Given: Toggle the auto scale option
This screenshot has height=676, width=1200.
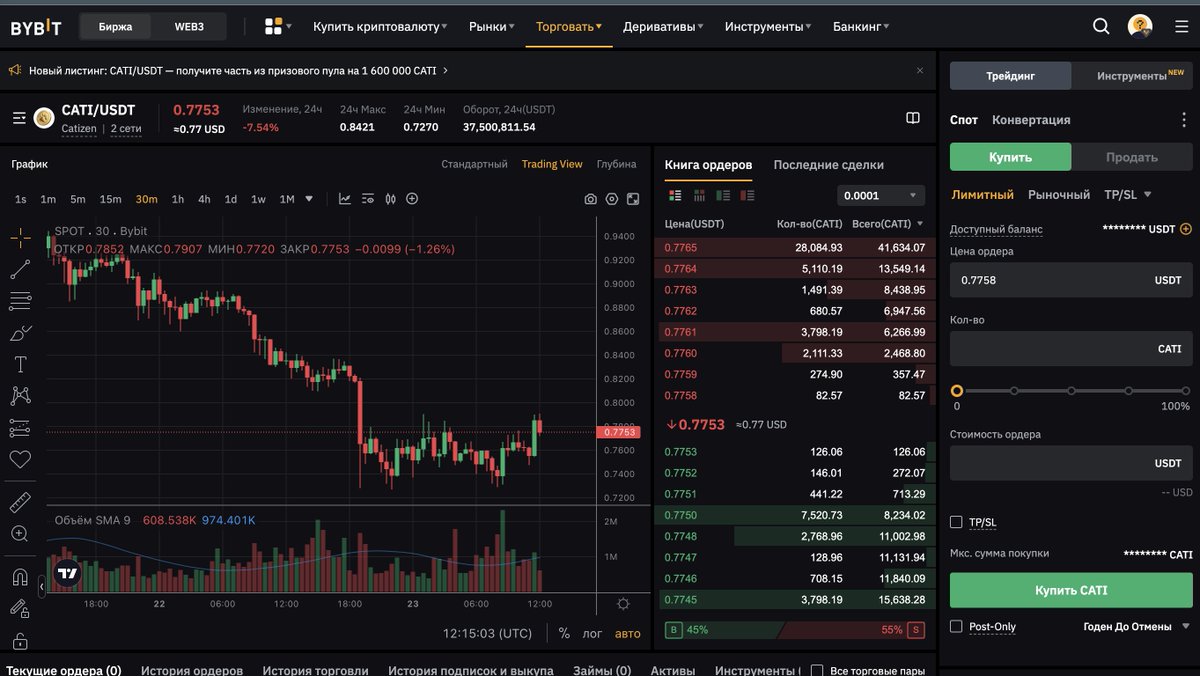Looking at the screenshot, I should tap(627, 633).
